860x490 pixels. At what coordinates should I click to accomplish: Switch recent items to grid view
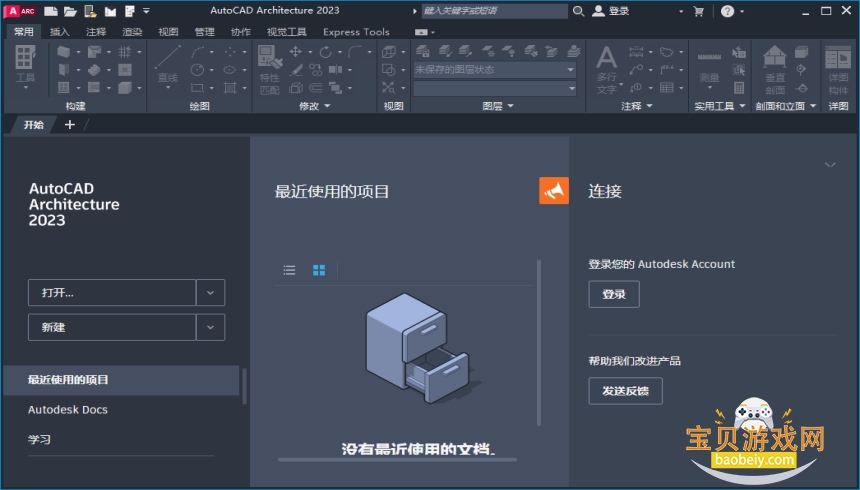pos(319,269)
